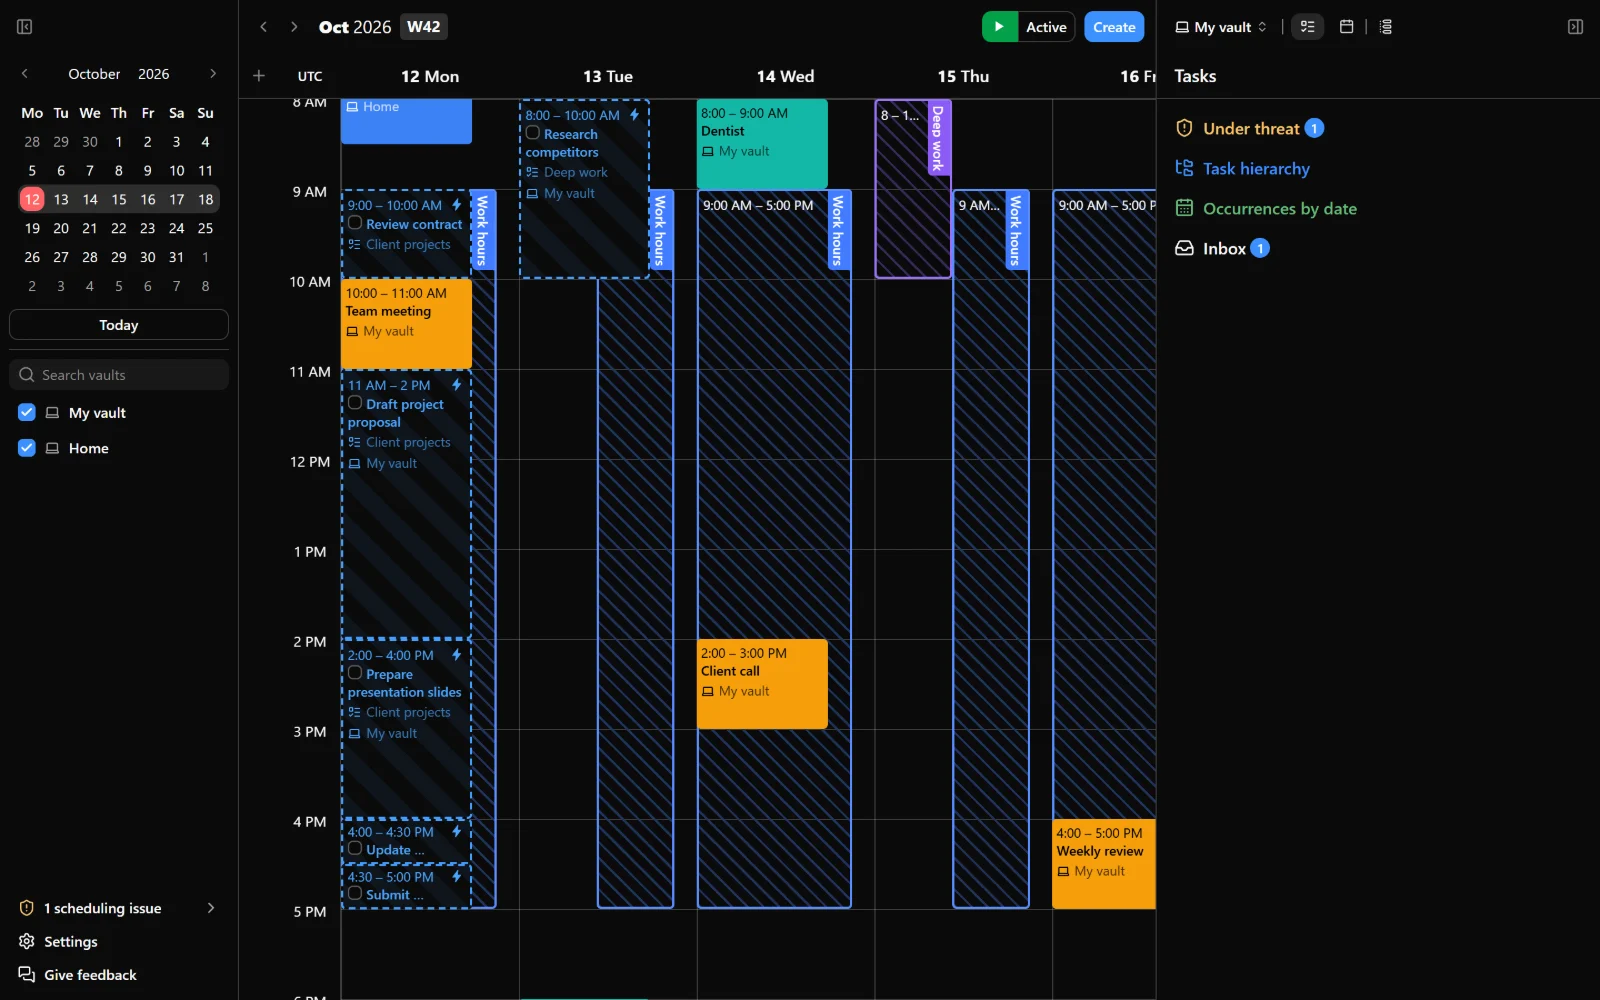Viewport: 1600px width, 1000px height.
Task: Click the Active status button
Action: [x=1046, y=27]
